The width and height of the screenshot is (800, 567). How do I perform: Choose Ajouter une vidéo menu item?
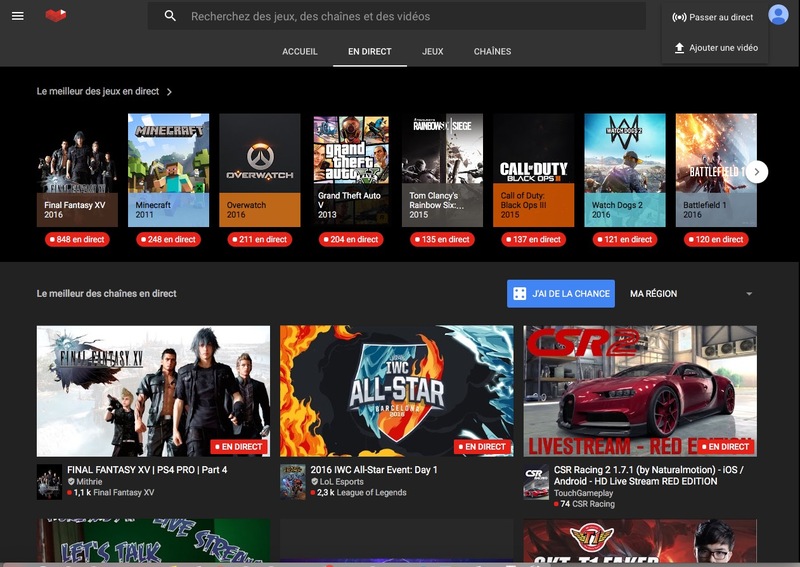715,48
